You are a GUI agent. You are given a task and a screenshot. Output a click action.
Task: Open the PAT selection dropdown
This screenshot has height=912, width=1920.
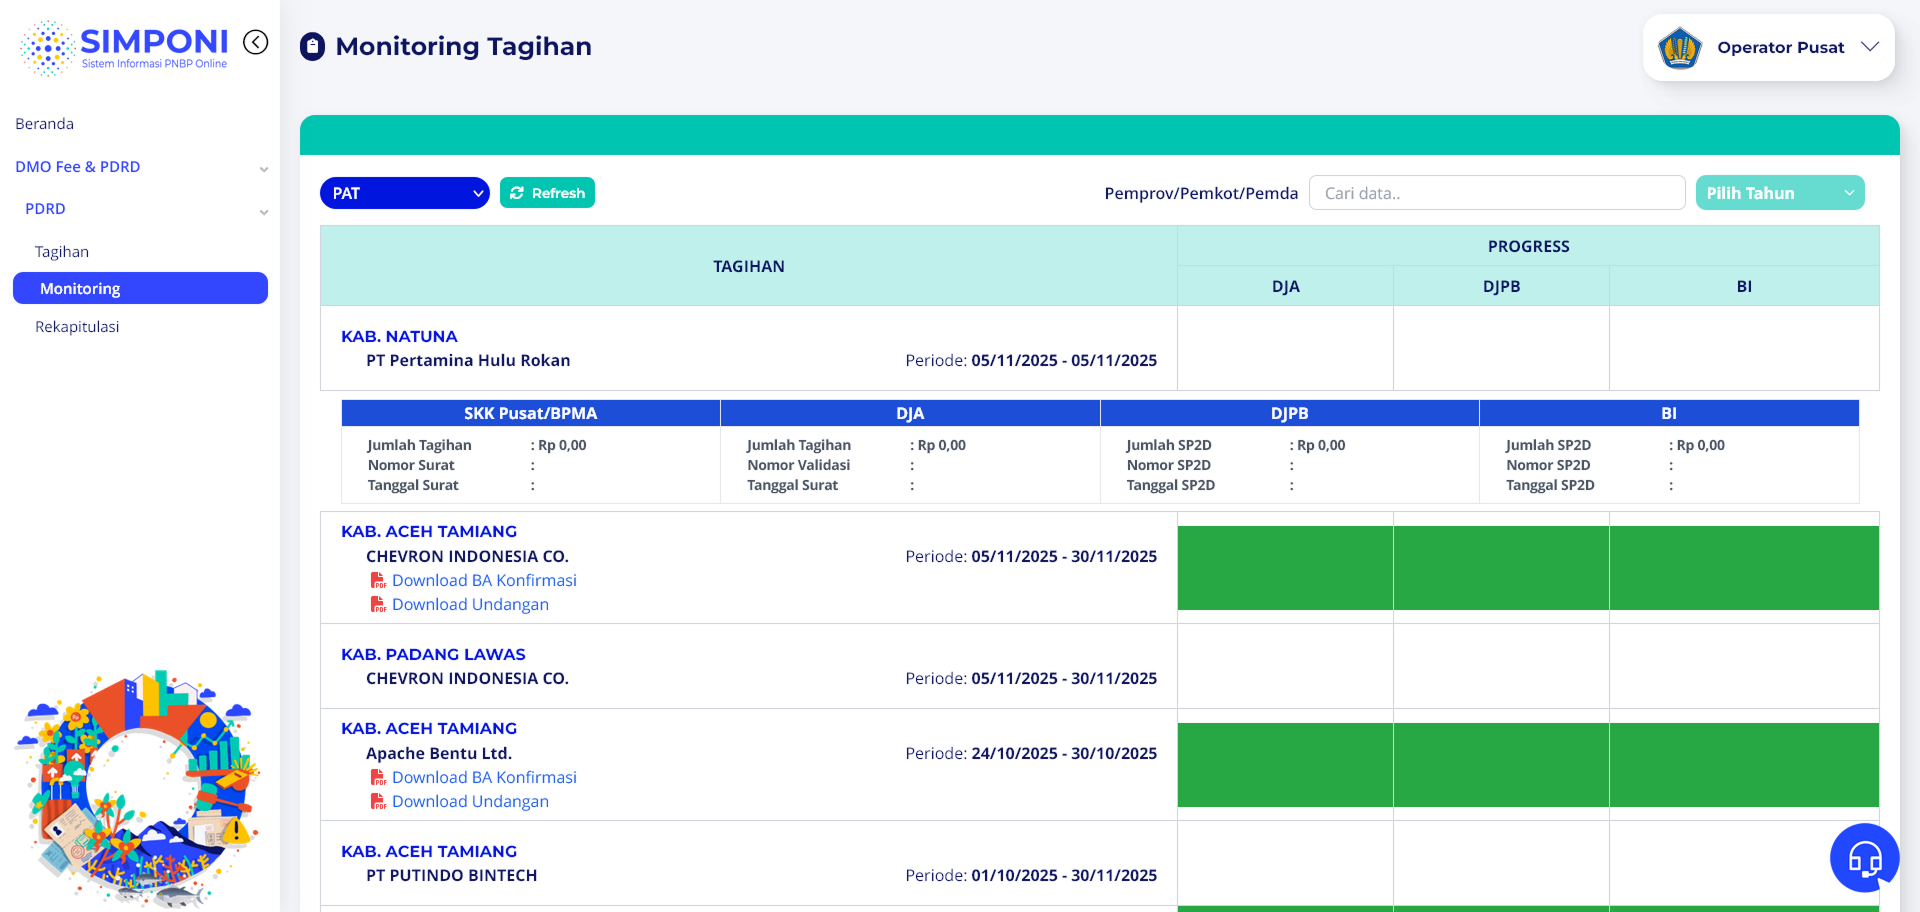click(404, 193)
